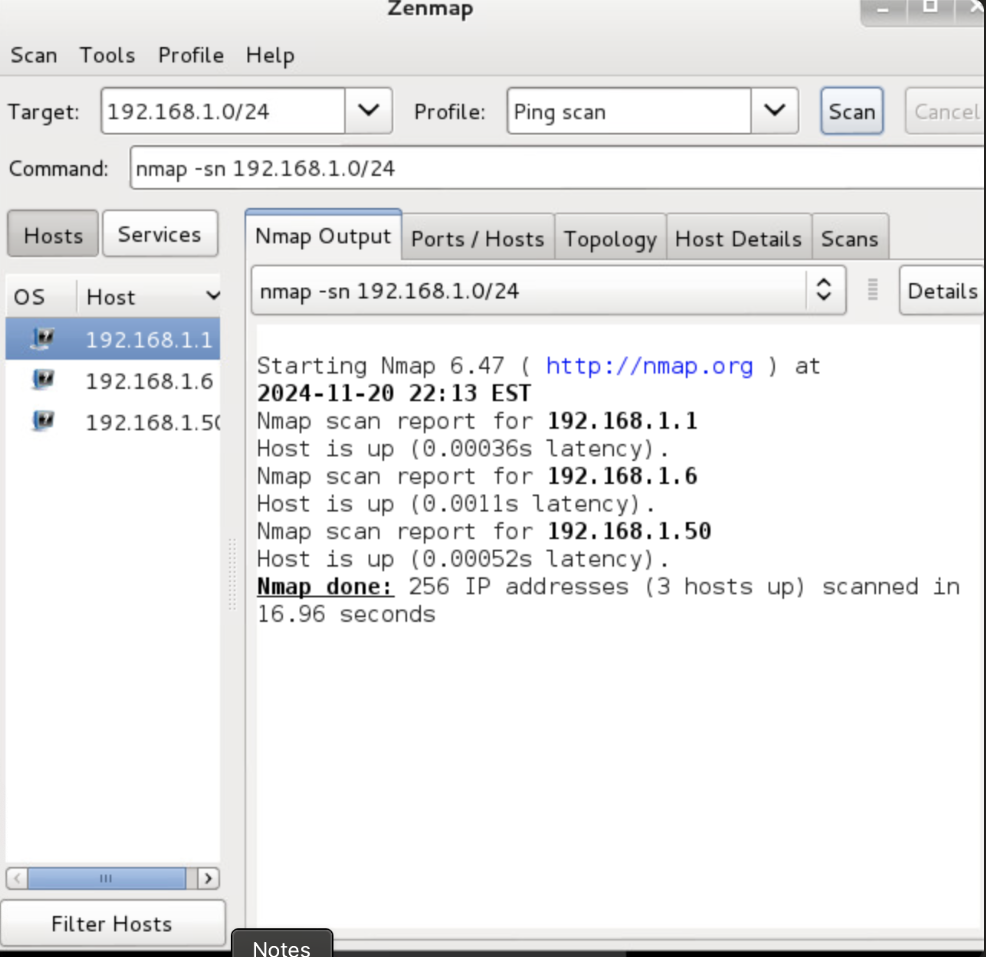Click the Filter Hosts button

[x=113, y=923]
